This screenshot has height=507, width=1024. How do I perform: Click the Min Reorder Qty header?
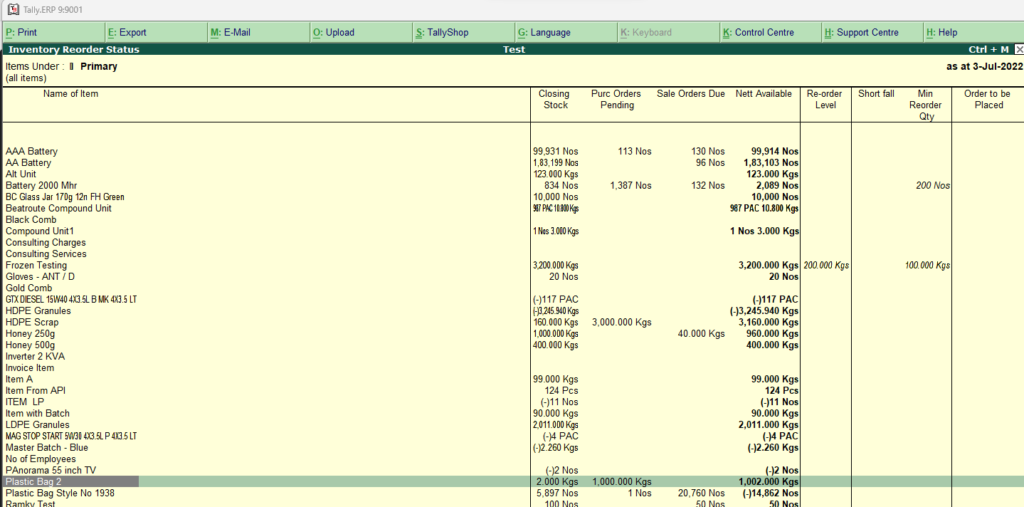point(925,105)
